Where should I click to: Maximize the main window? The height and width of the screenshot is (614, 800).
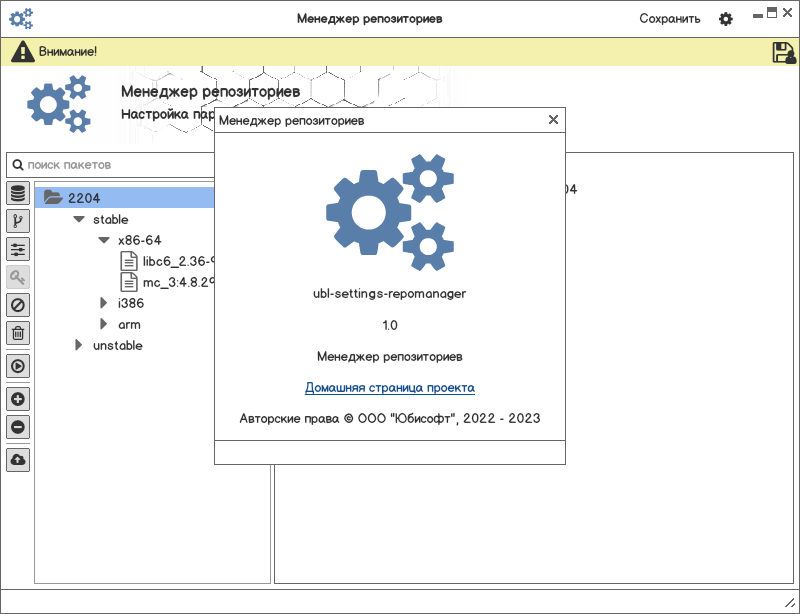click(x=772, y=13)
